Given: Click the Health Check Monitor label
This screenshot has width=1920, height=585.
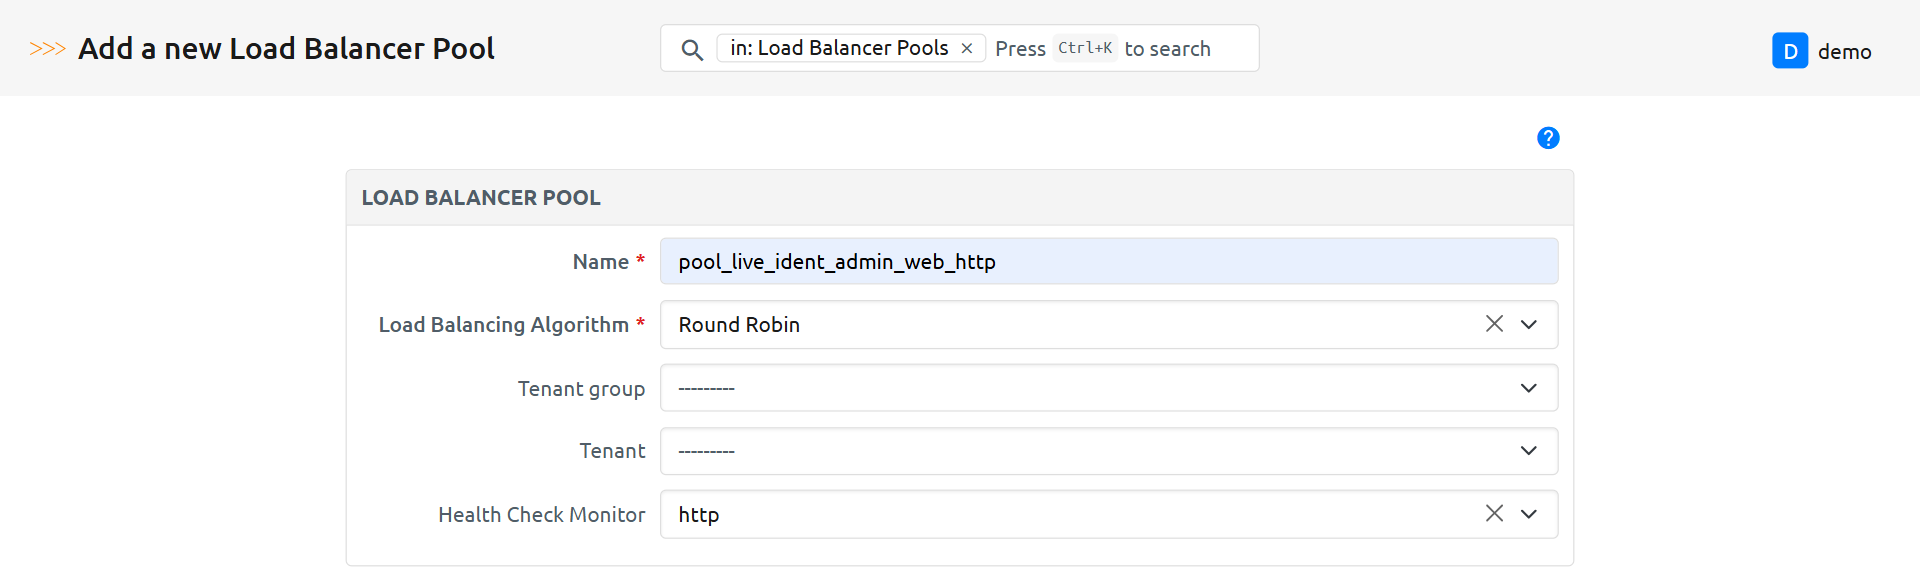Looking at the screenshot, I should point(541,515).
